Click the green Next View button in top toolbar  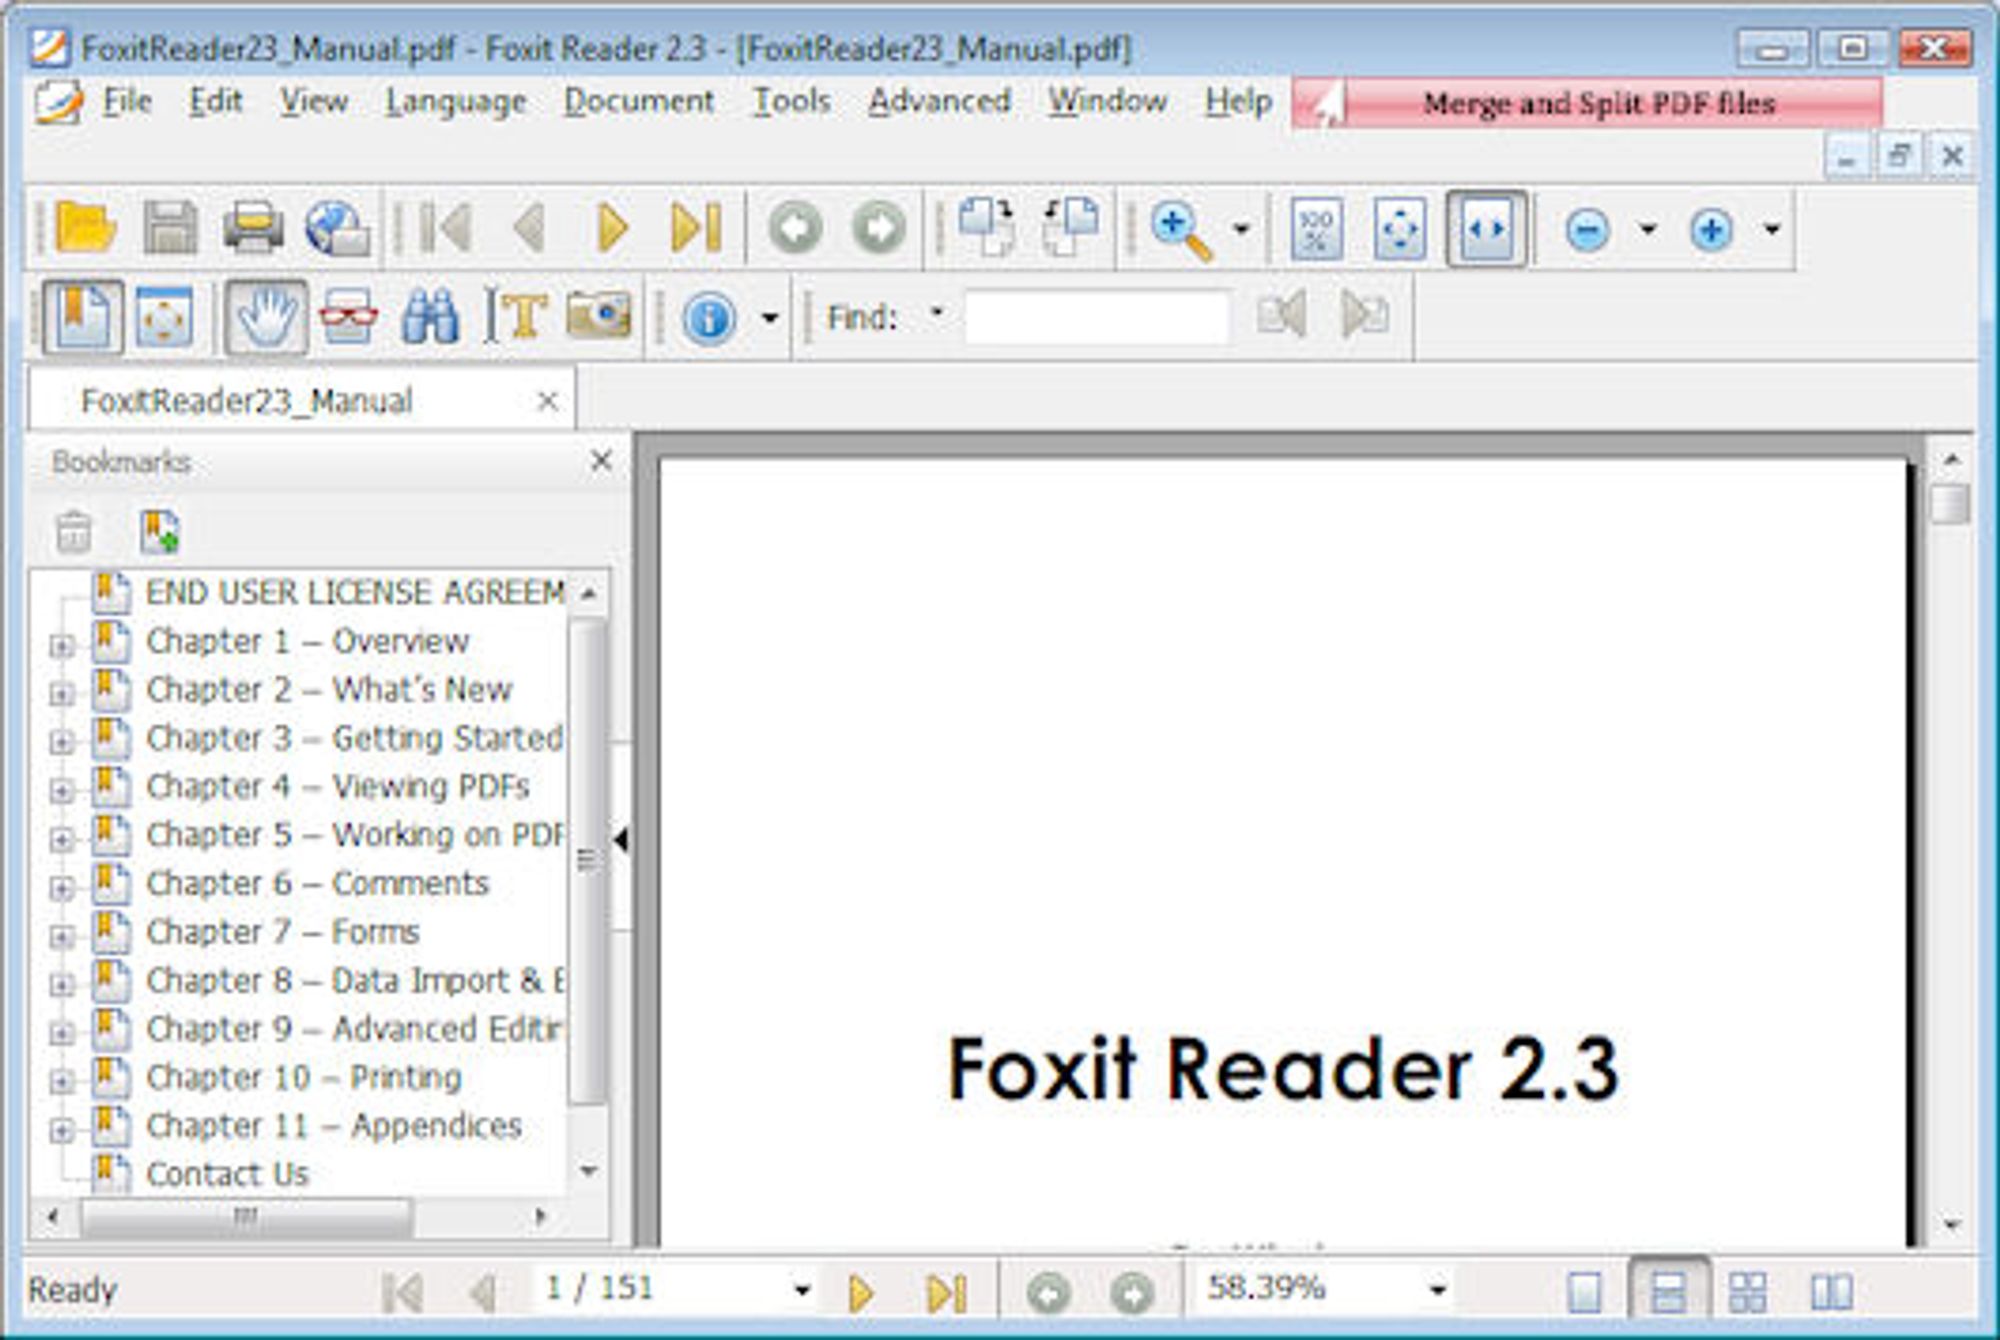[x=879, y=227]
